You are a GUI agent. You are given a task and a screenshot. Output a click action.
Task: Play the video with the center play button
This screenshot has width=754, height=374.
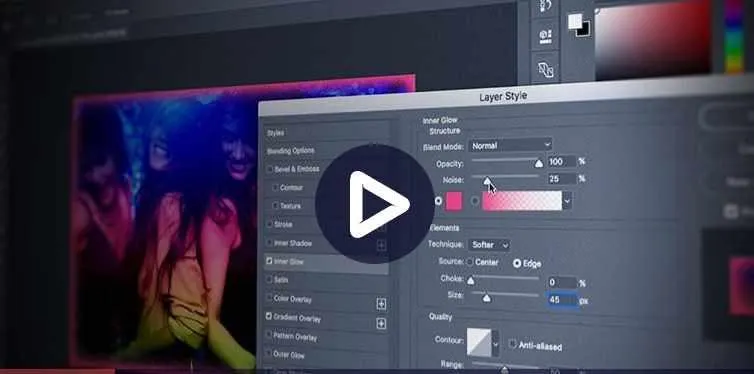tap(375, 204)
